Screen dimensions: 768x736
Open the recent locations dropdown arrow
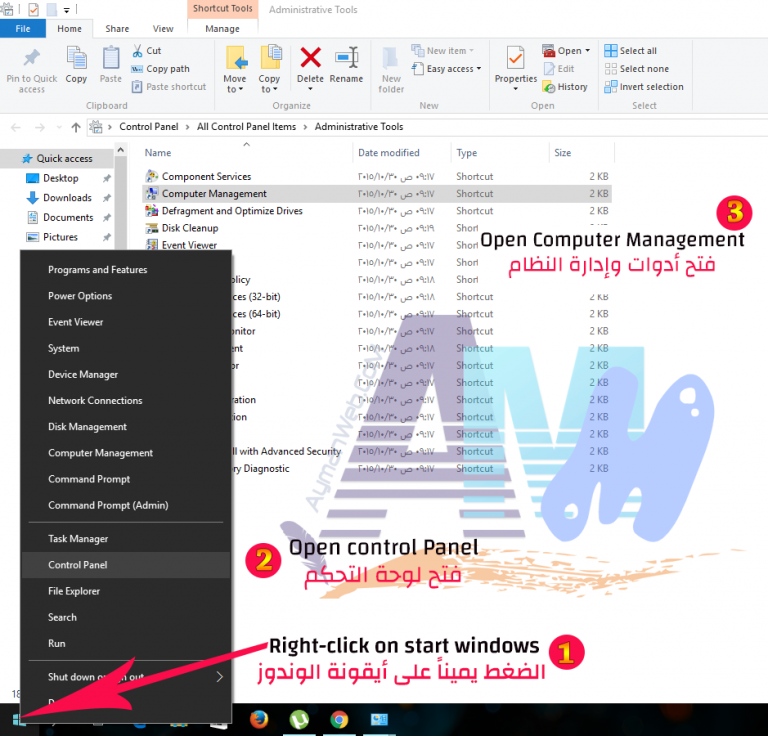point(59,127)
